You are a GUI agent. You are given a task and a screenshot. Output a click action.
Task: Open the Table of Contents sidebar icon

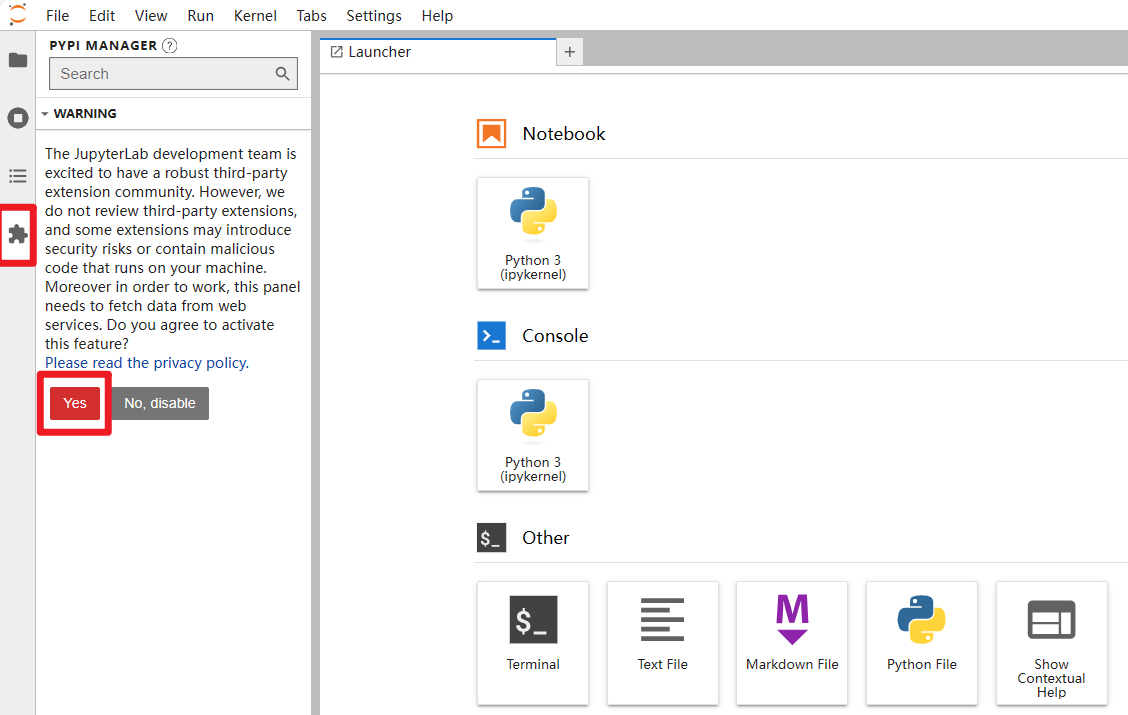[18, 176]
